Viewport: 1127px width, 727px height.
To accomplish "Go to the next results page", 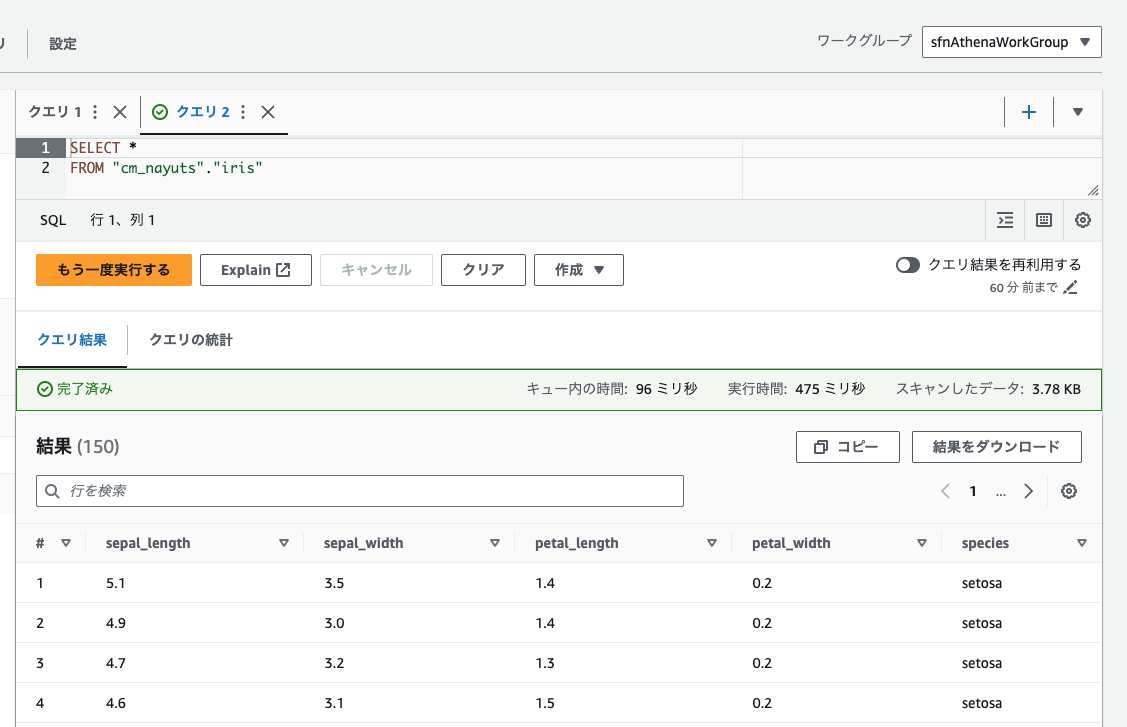I will pos(1028,491).
